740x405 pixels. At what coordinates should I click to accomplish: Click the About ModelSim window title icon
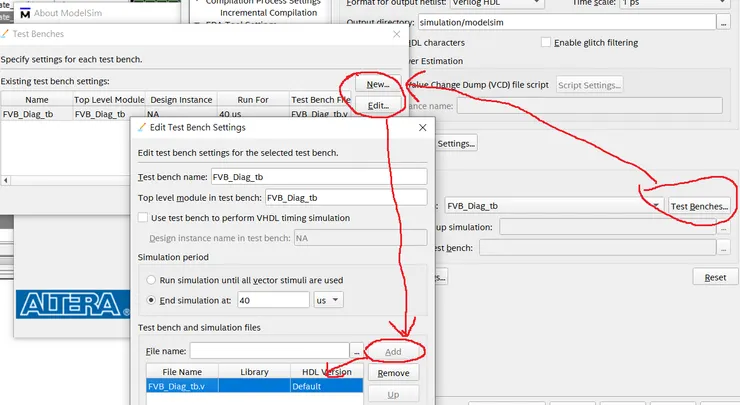(25, 14)
